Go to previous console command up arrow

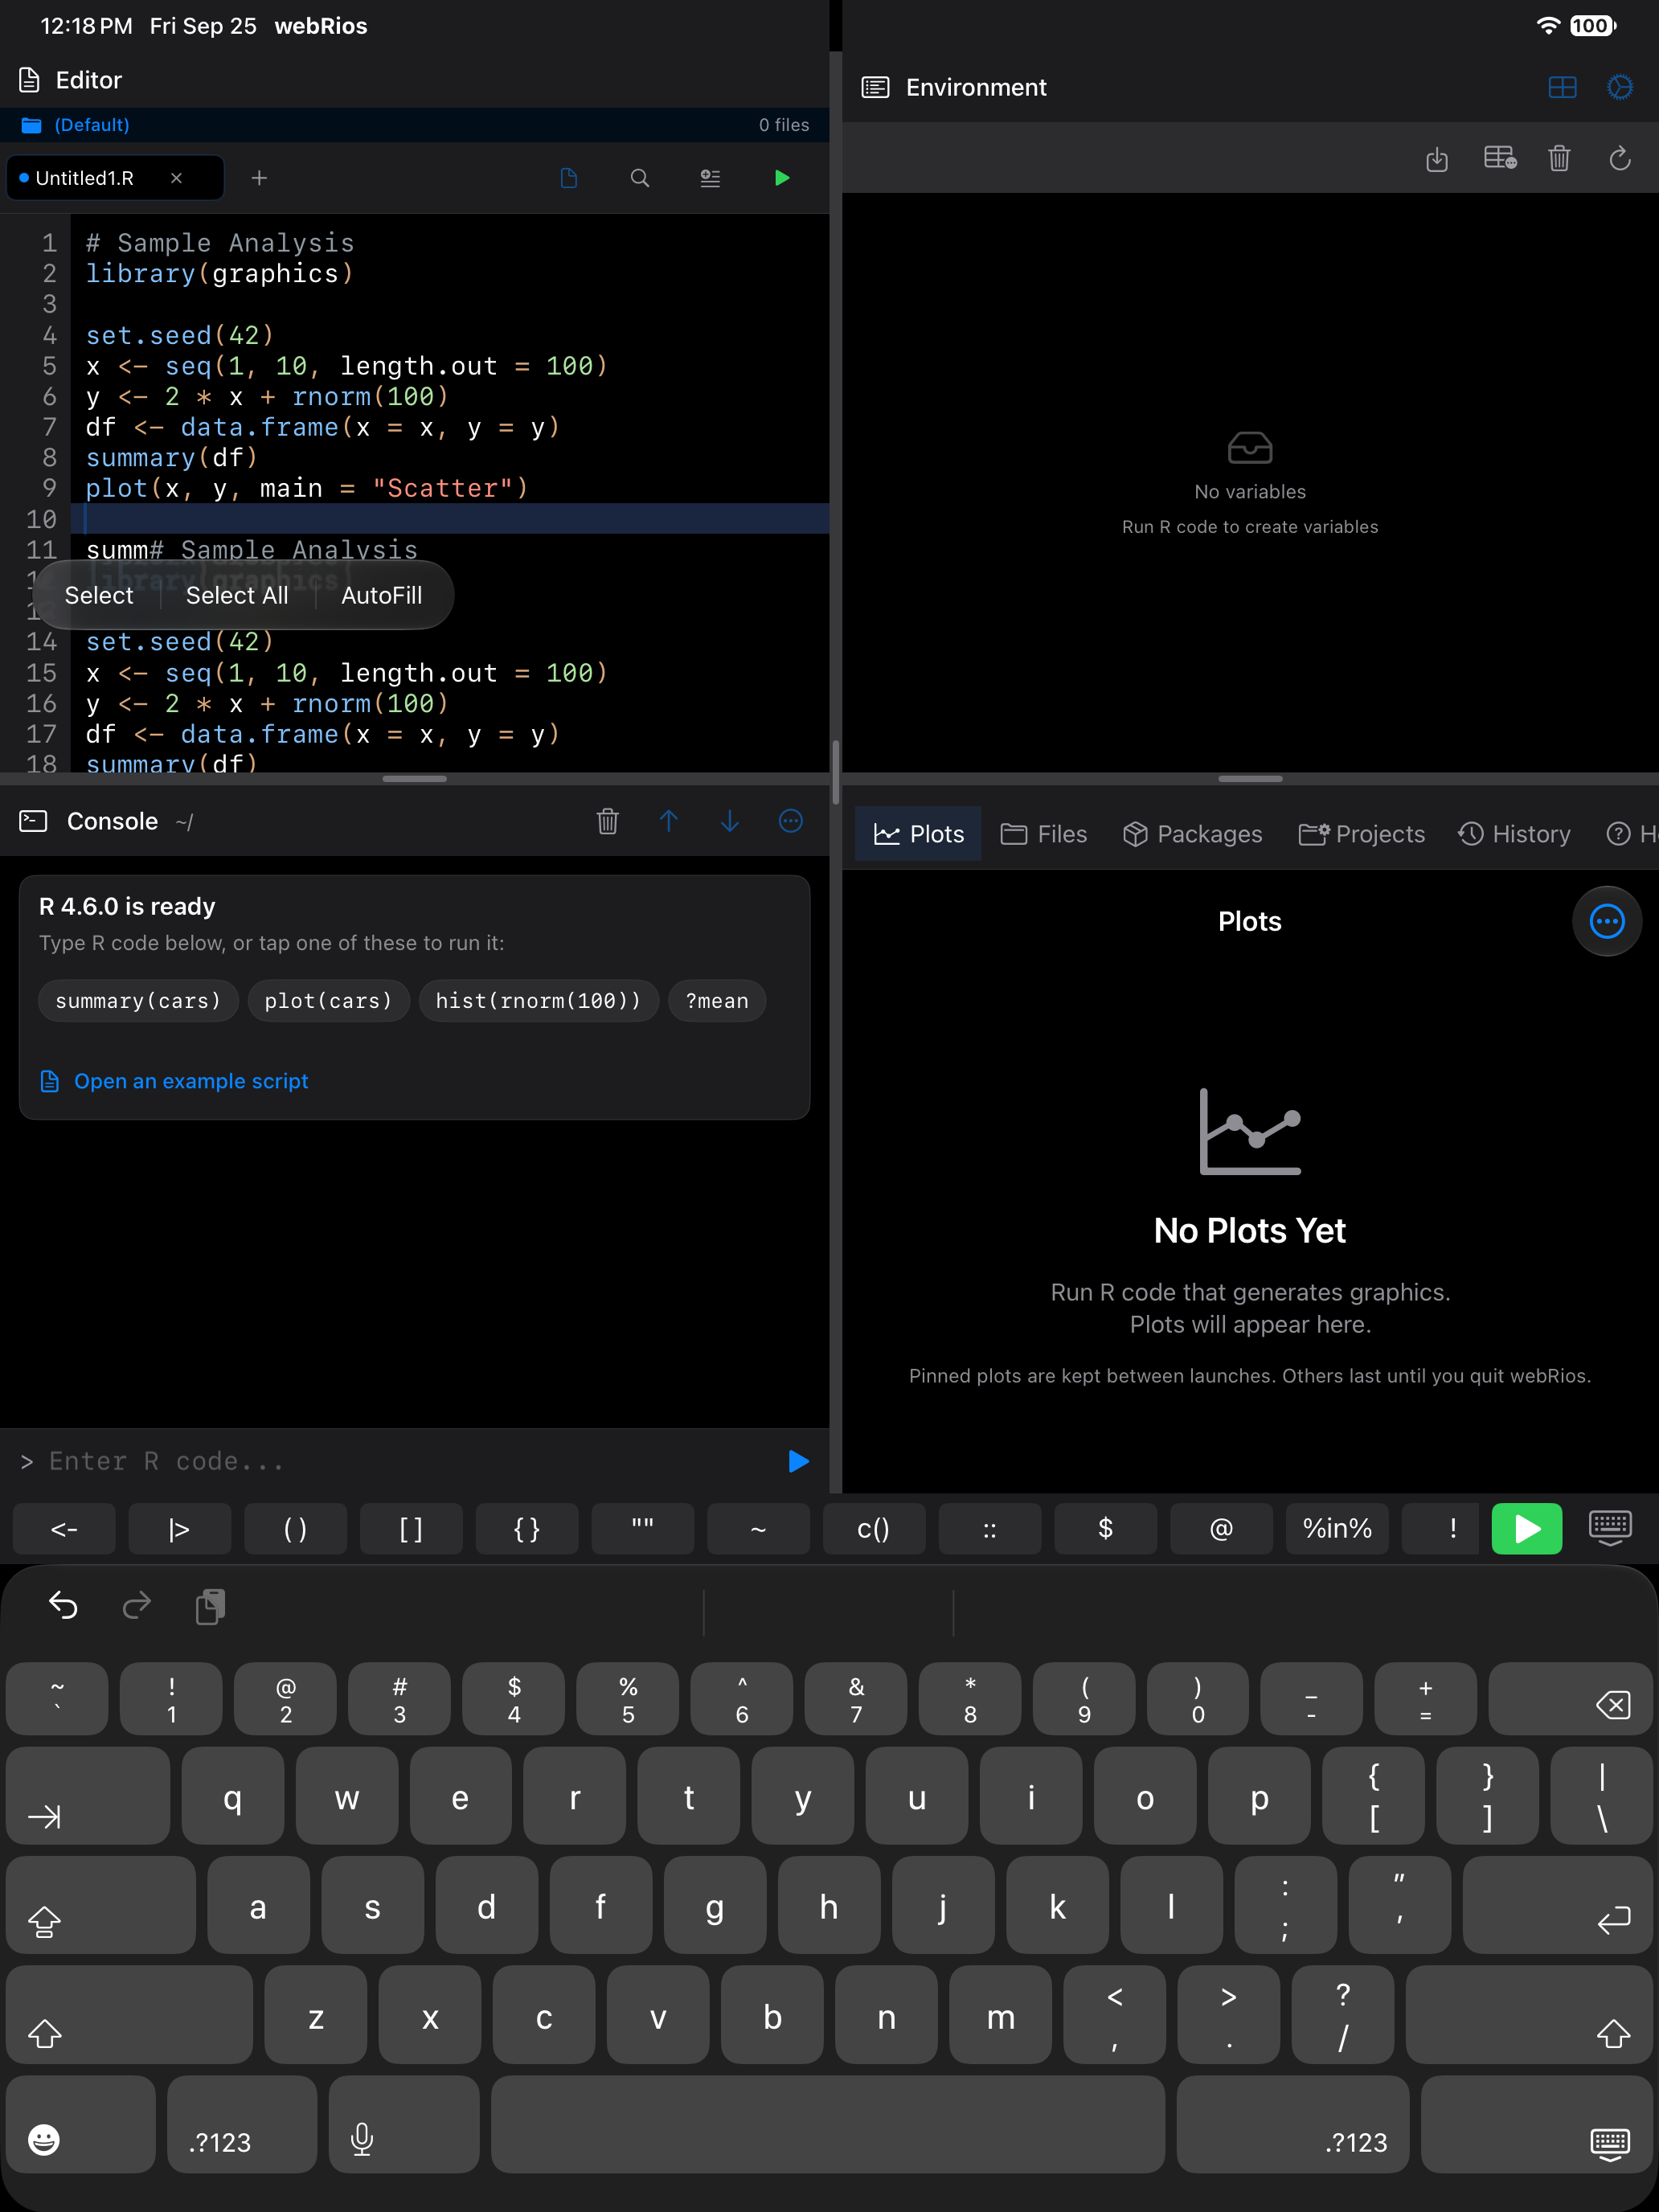click(669, 821)
